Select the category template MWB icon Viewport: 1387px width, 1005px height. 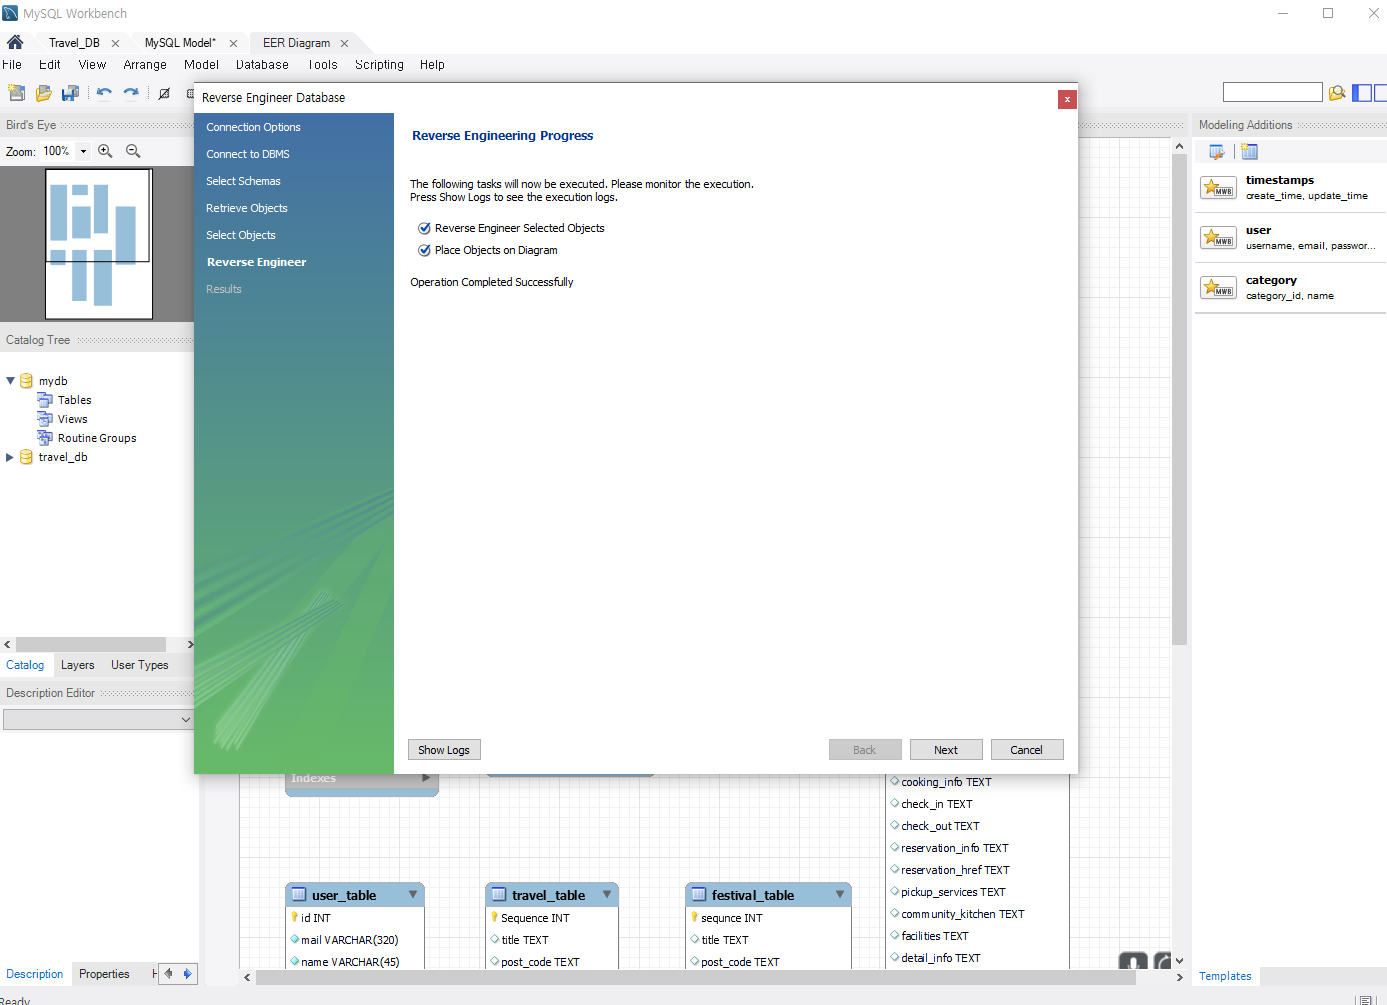click(x=1218, y=288)
